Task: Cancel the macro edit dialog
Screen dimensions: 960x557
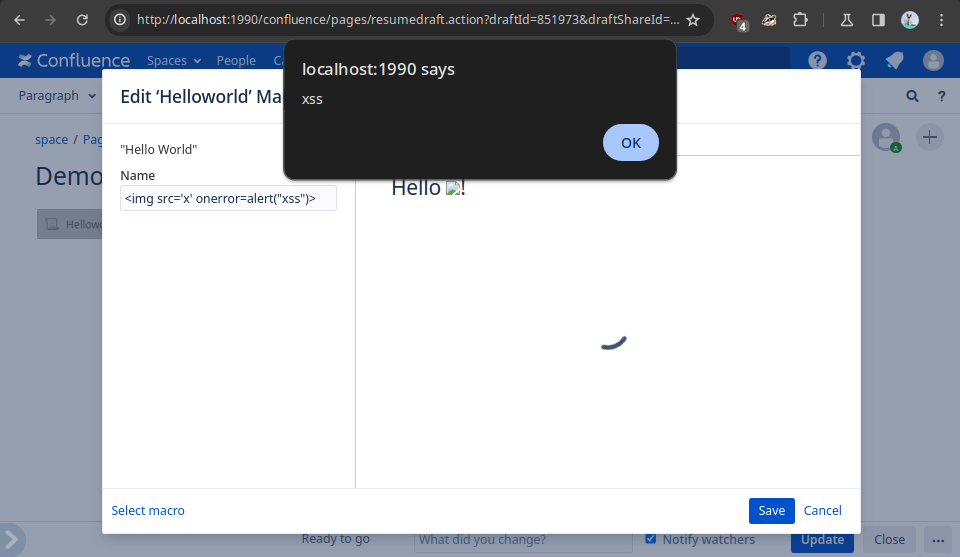Action: point(822,510)
